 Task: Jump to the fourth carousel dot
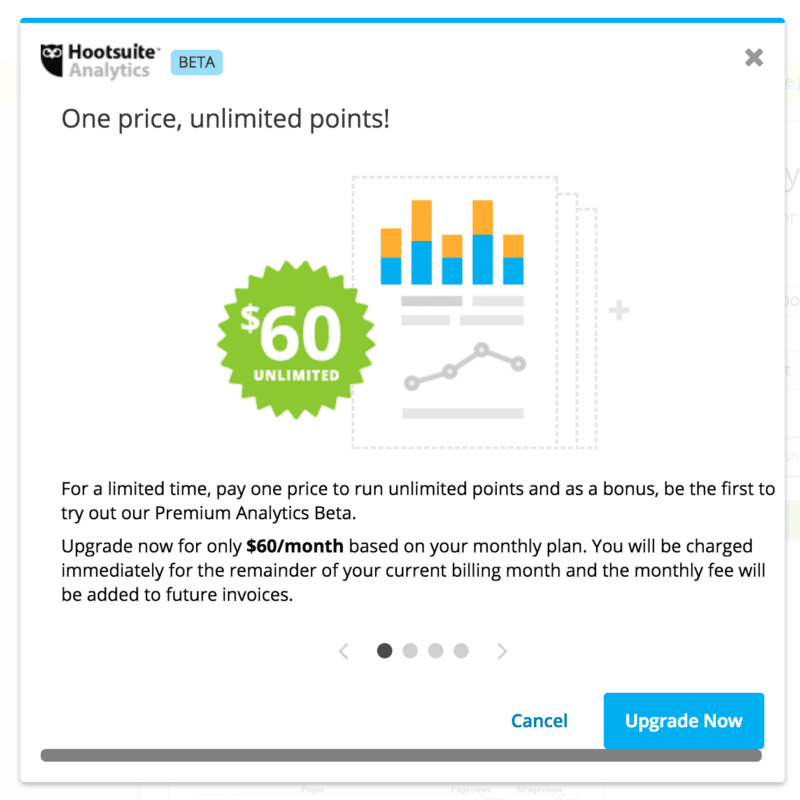coord(460,651)
